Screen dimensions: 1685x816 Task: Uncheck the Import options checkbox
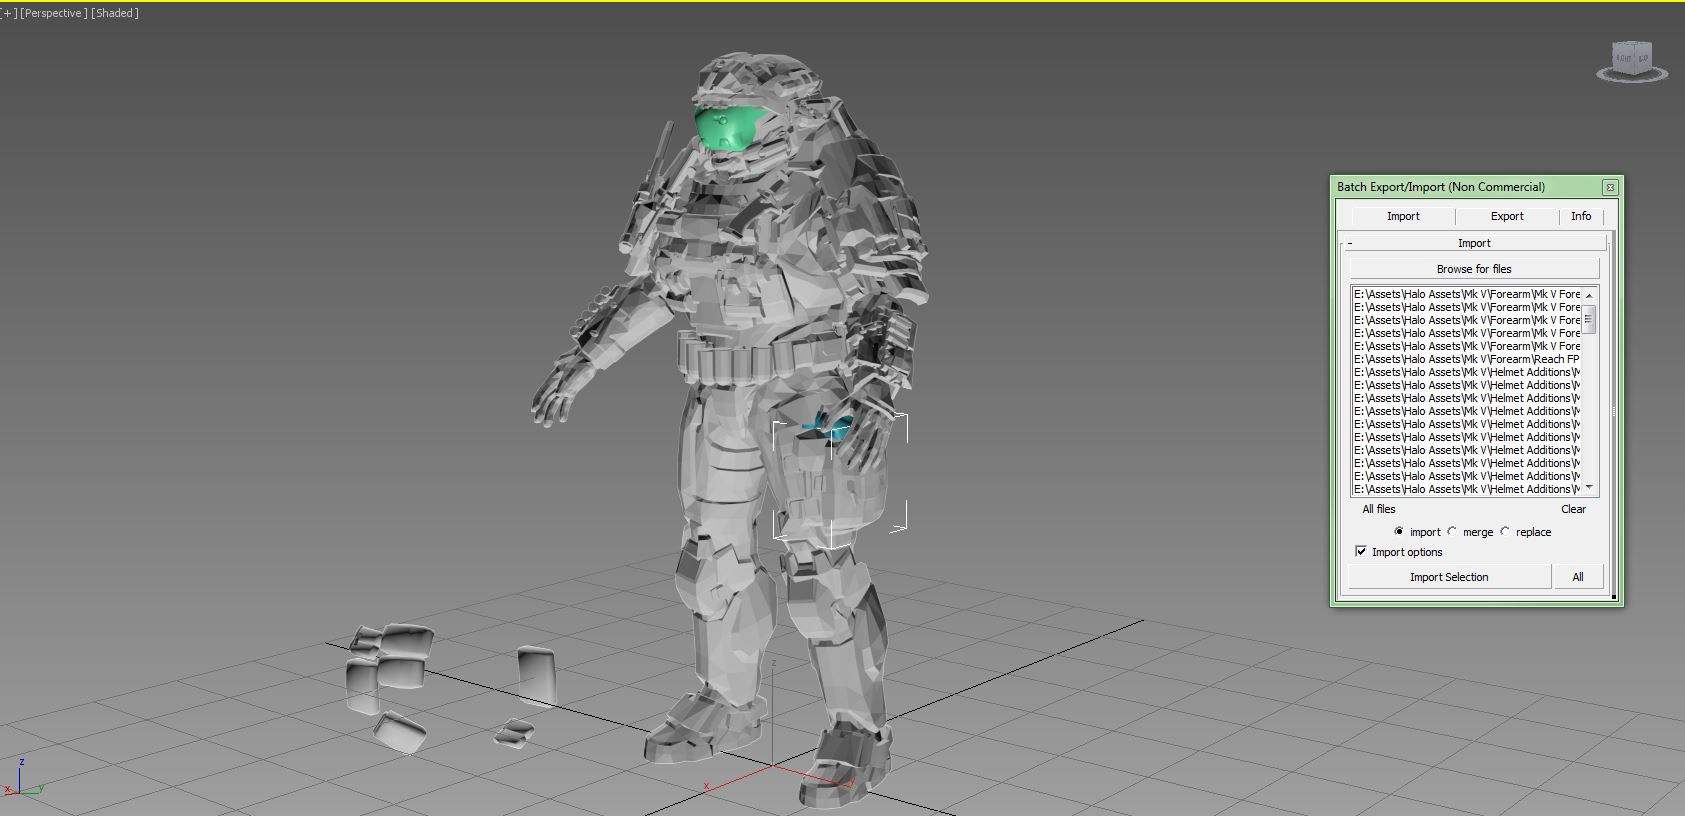[1361, 552]
